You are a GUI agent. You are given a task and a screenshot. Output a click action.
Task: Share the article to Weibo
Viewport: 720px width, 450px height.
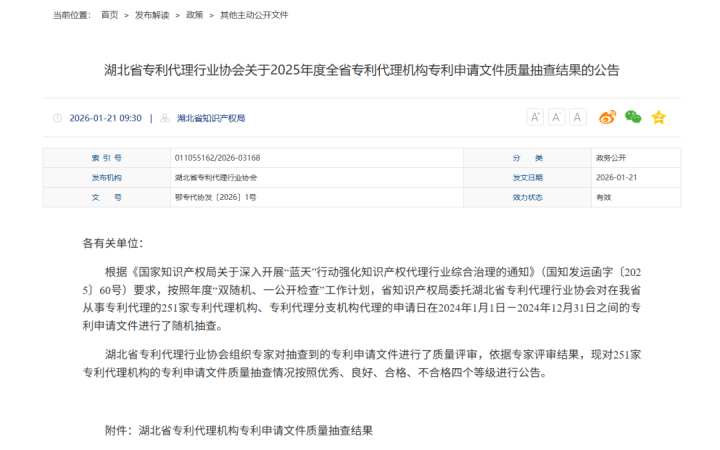coord(607,118)
